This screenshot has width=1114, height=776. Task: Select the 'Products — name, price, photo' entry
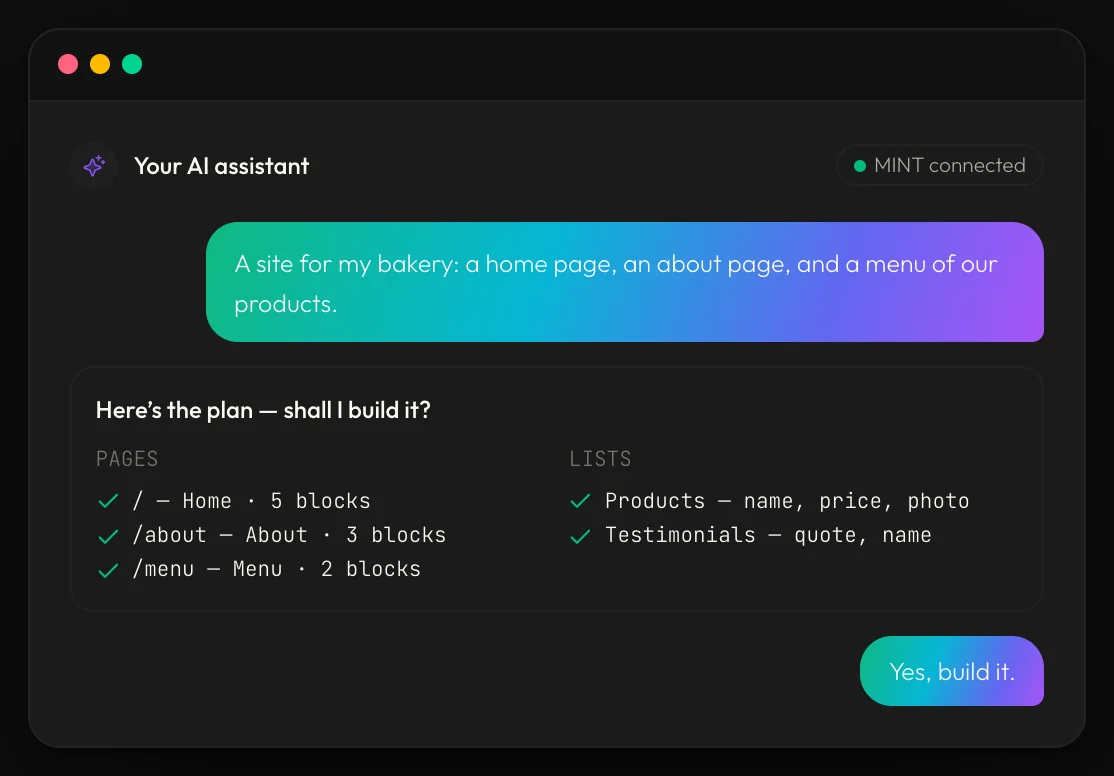pyautogui.click(x=787, y=501)
